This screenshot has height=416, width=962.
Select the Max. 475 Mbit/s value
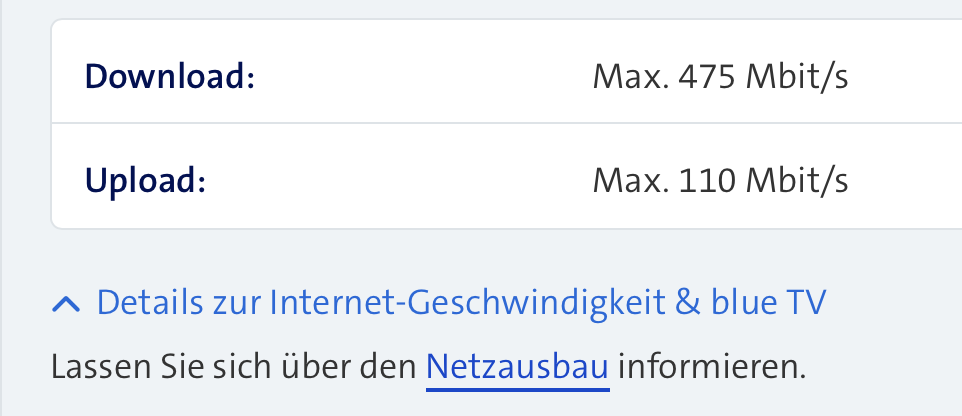click(720, 77)
